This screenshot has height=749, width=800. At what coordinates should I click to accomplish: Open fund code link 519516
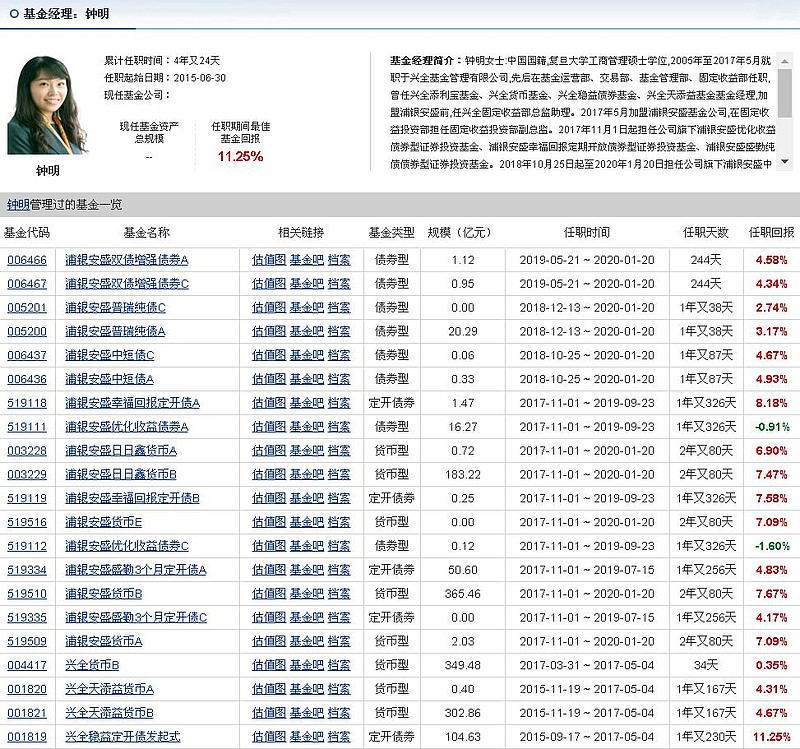[27, 522]
